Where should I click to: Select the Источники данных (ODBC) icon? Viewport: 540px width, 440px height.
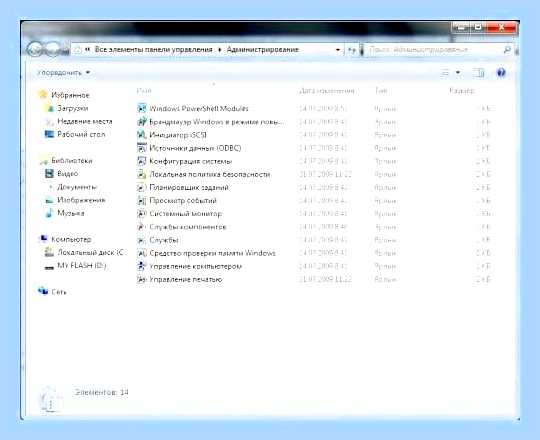click(x=142, y=148)
